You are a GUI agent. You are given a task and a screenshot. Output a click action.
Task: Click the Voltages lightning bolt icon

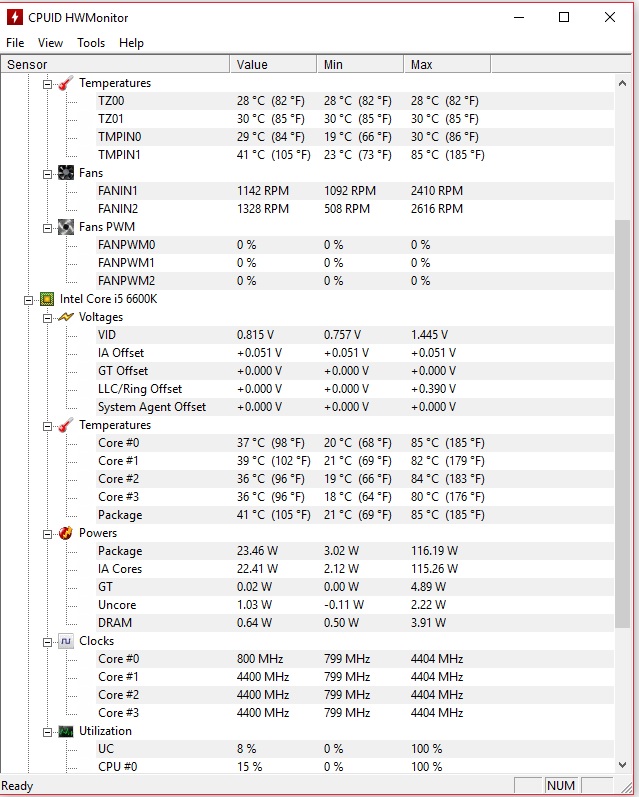[x=66, y=317]
